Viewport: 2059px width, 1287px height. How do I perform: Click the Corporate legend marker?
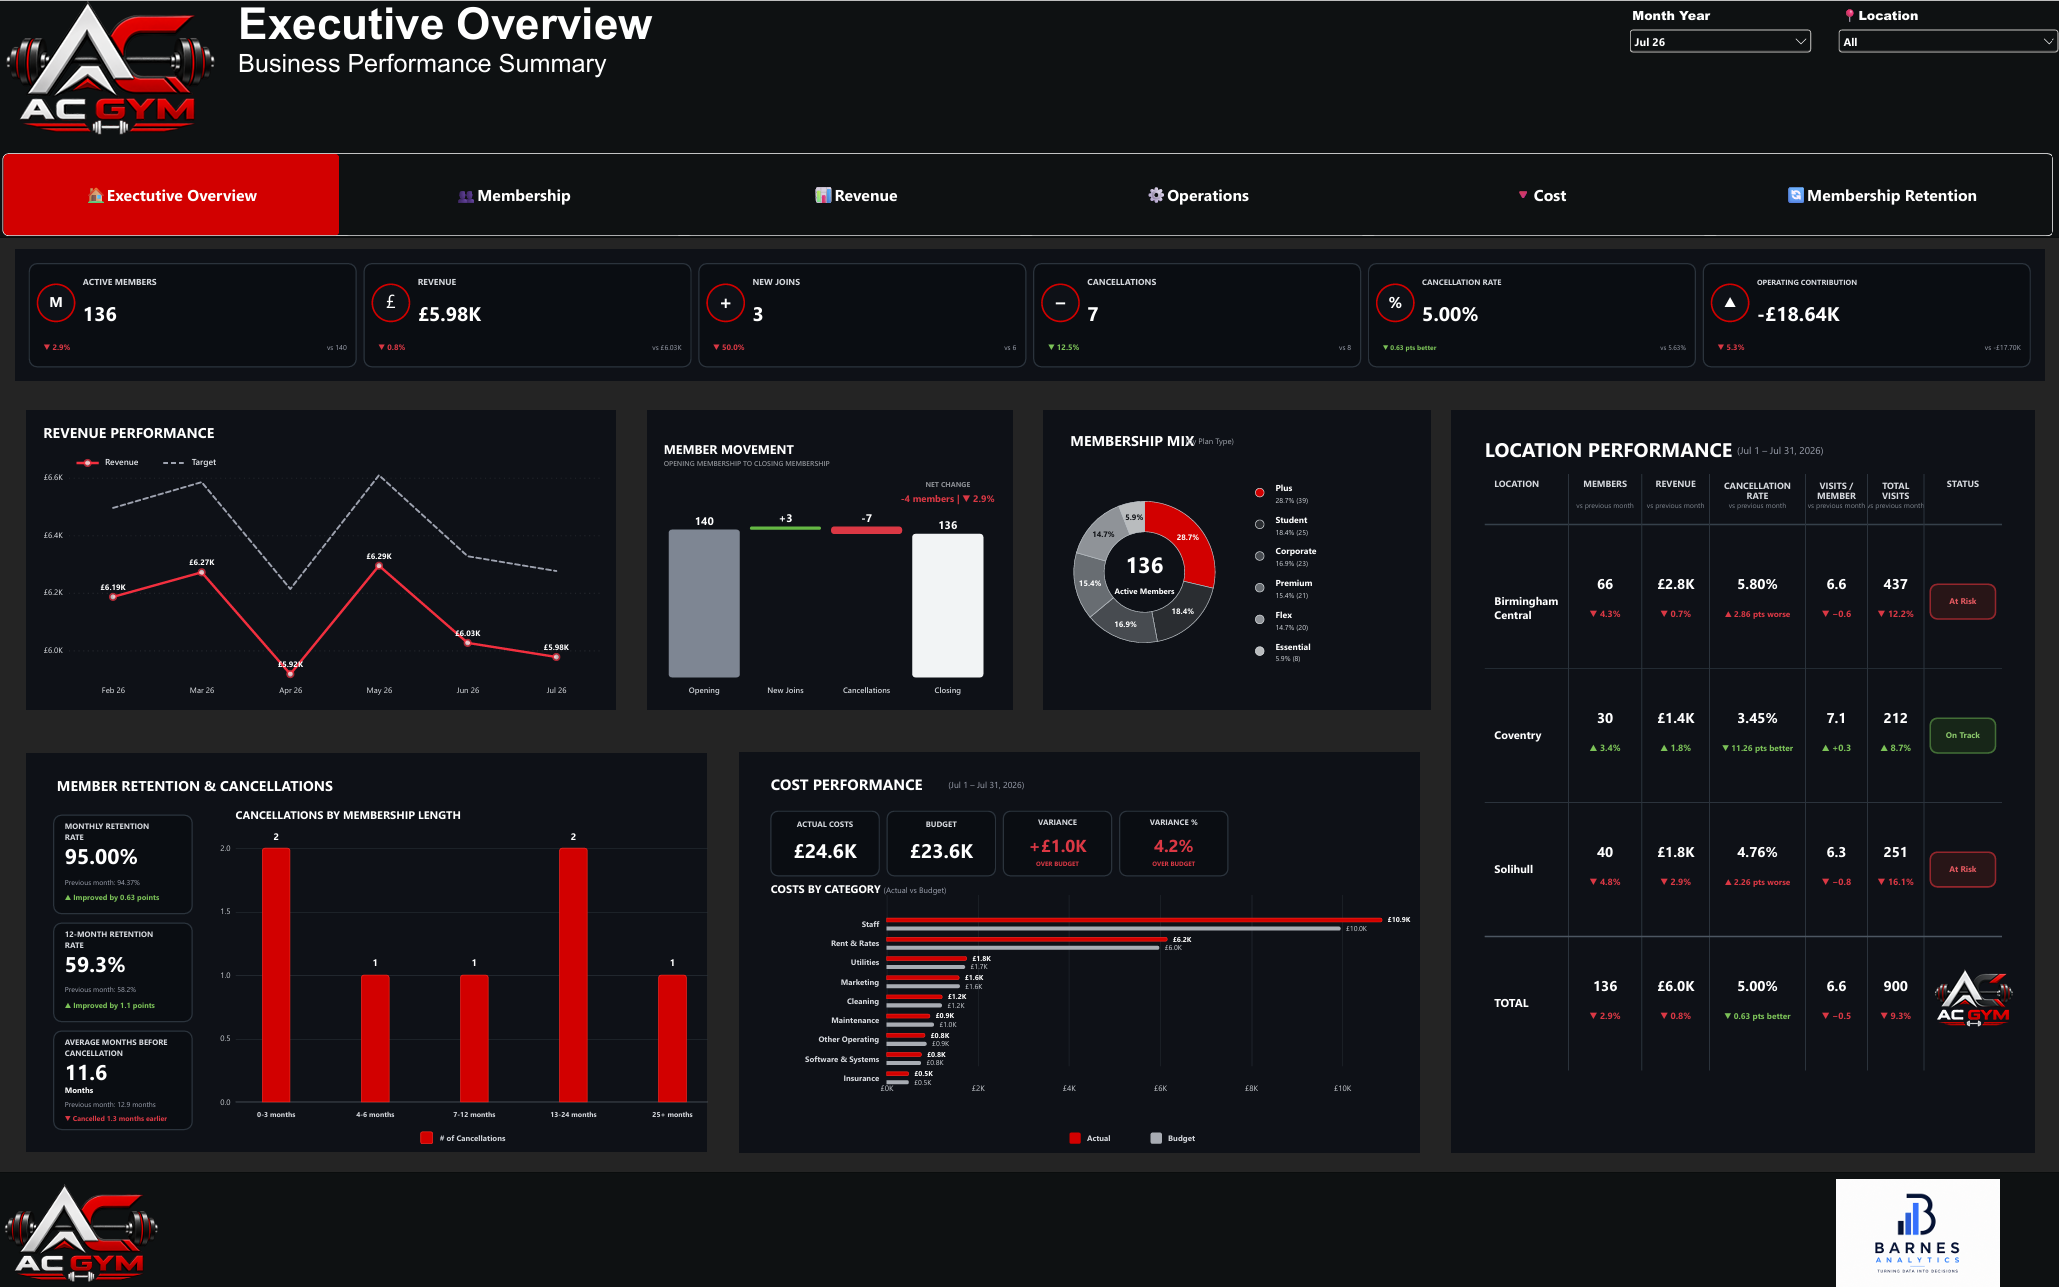click(1260, 556)
